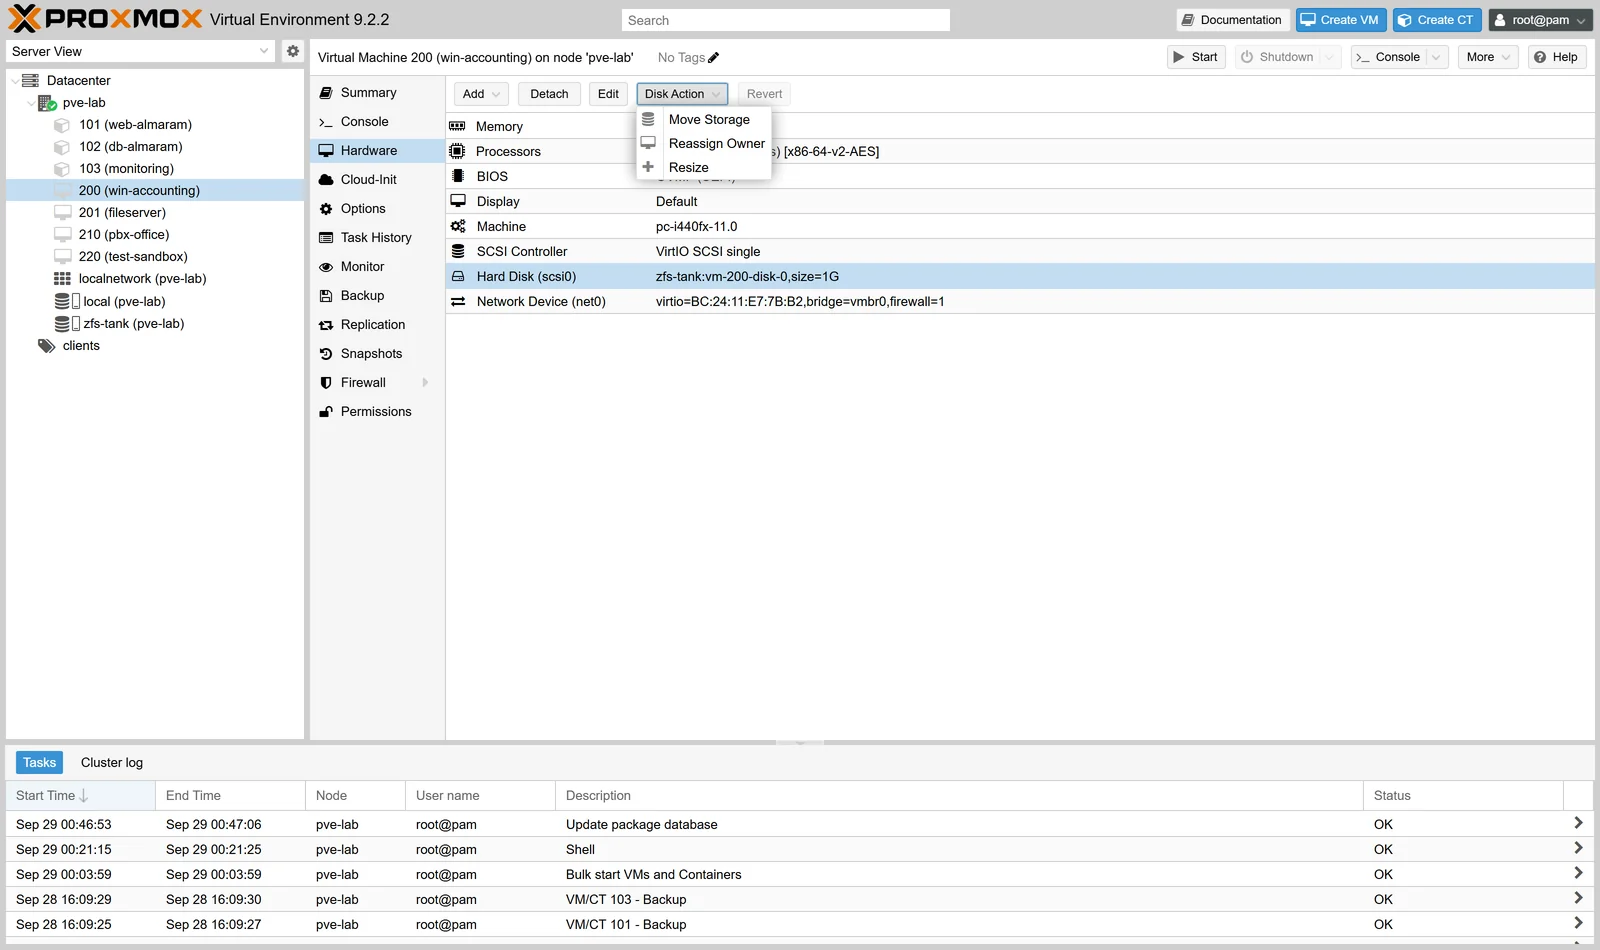Open the Options panel
Screen dimensions: 1600x950
pyautogui.click(x=377, y=209)
